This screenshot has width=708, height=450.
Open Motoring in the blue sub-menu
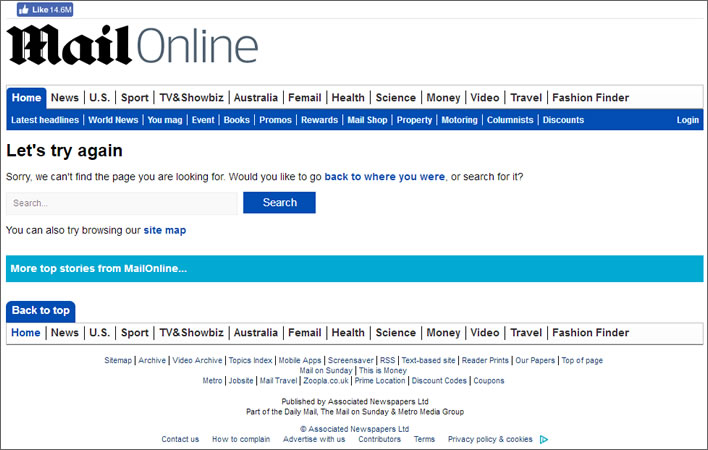tap(459, 120)
